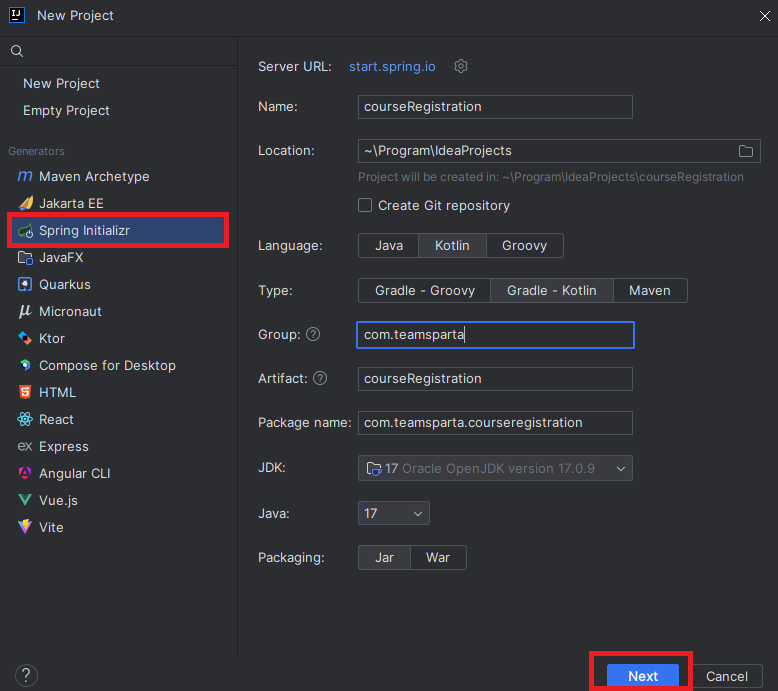The height and width of the screenshot is (691, 778).
Task: Click the Express ex icon
Action: pos(25,446)
